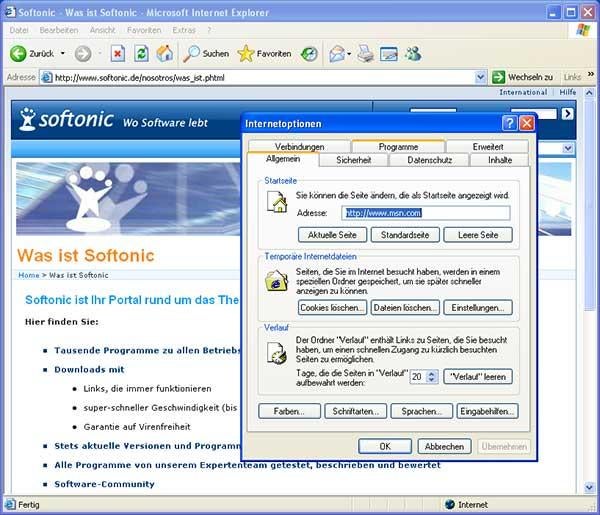Viewport: 600px width, 515px height.
Task: Decrease Verlauf days with down arrow
Action: [432, 380]
